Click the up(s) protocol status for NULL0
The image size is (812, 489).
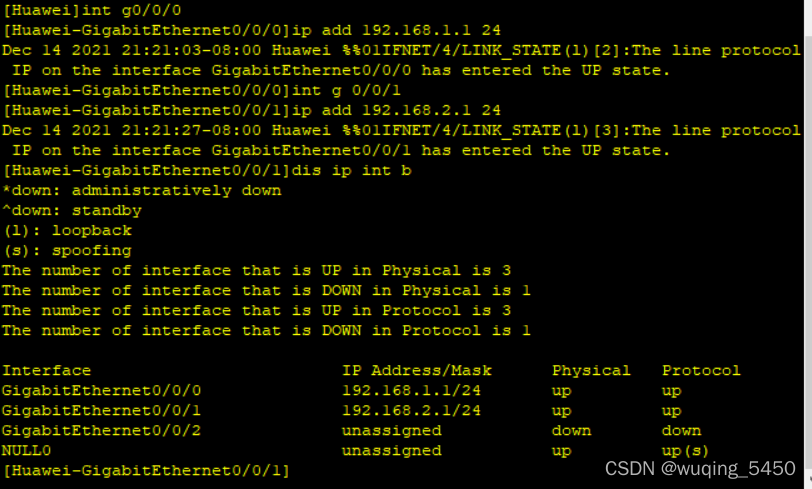[686, 450]
